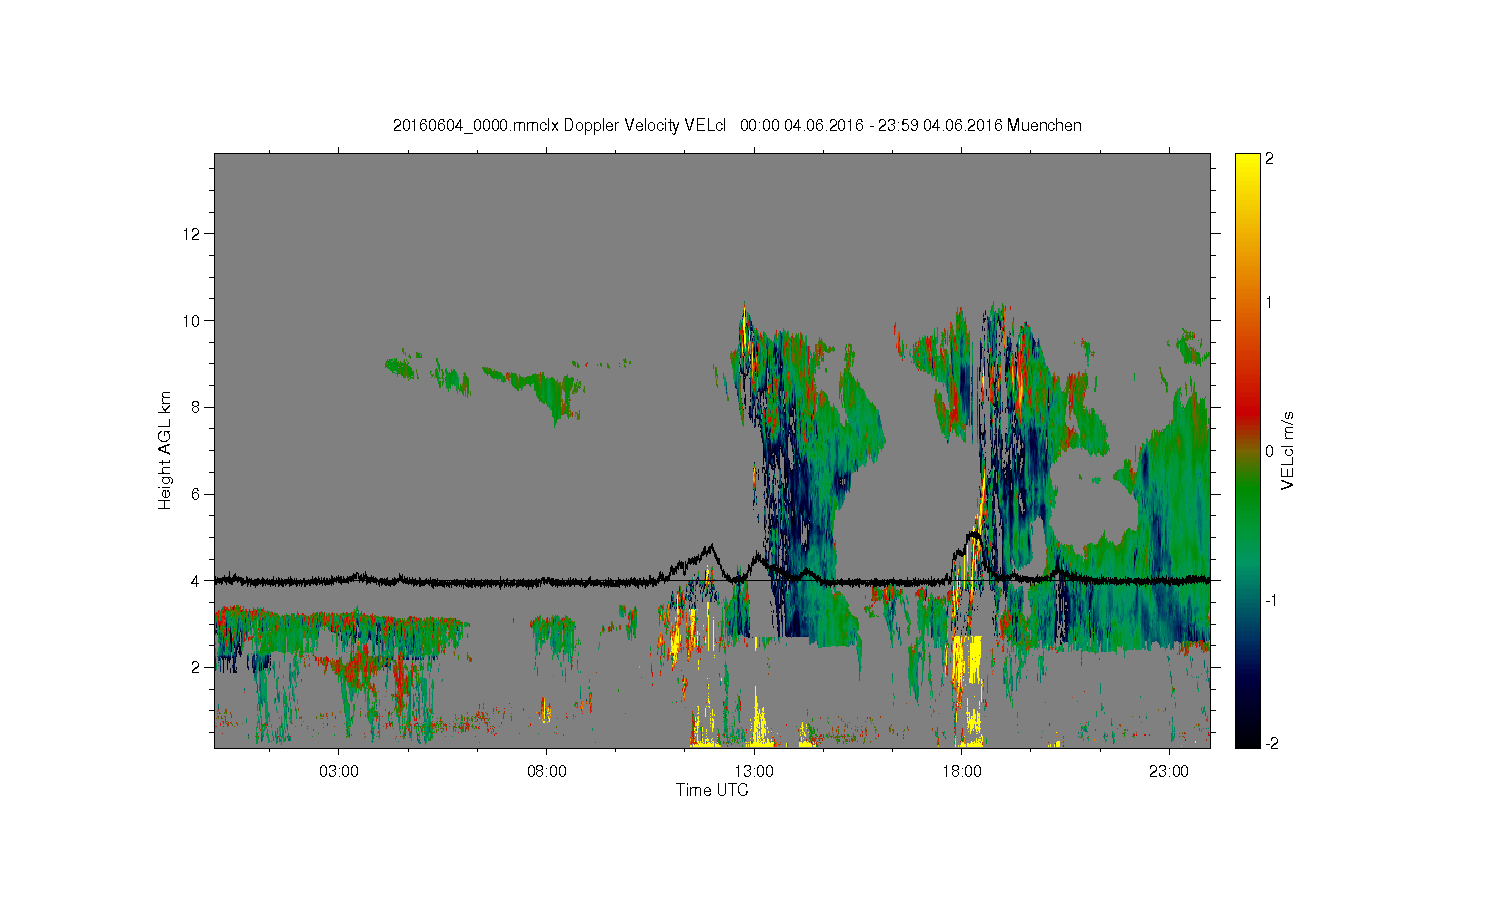The width and height of the screenshot is (1500, 900).
Task: Click the height axis tick label 8
Action: pyautogui.click(x=197, y=407)
